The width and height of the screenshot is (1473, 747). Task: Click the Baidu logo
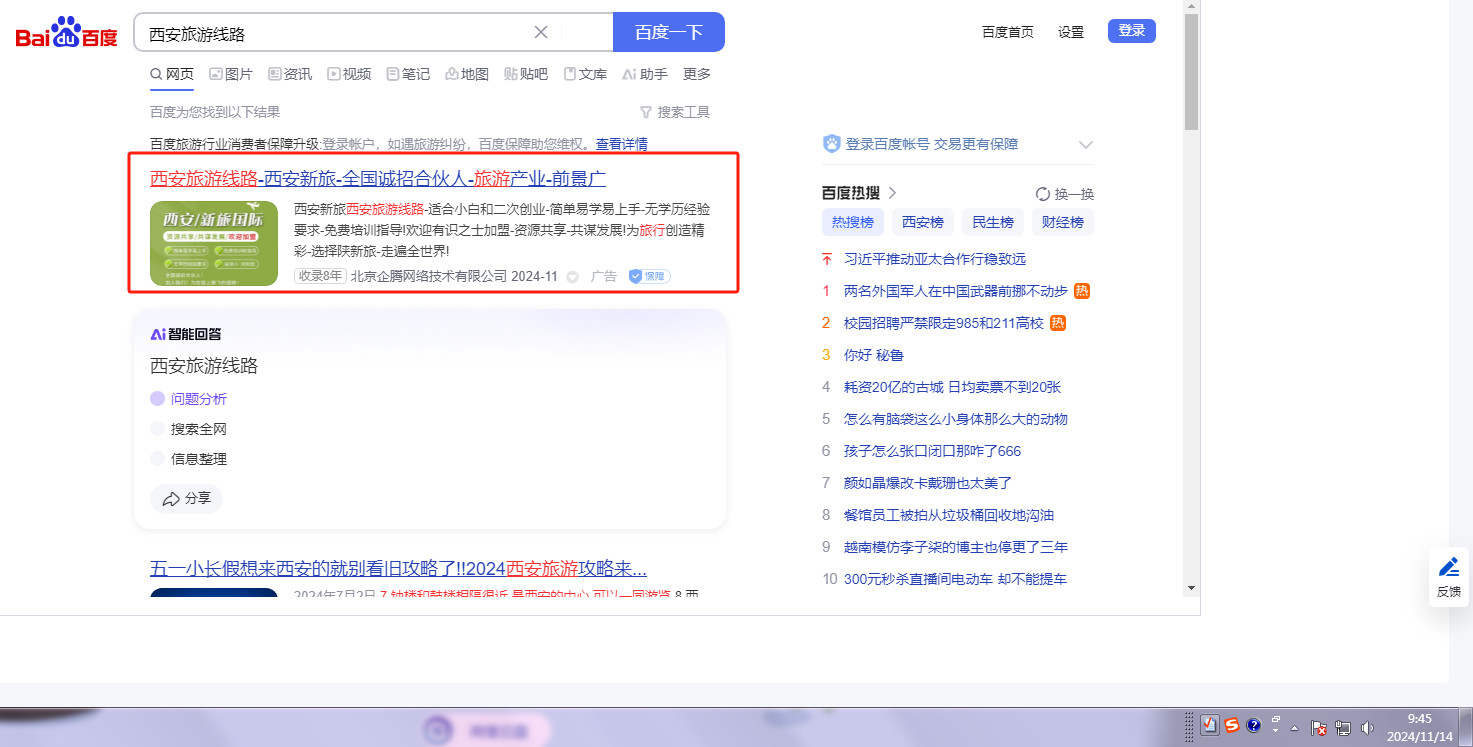point(66,33)
